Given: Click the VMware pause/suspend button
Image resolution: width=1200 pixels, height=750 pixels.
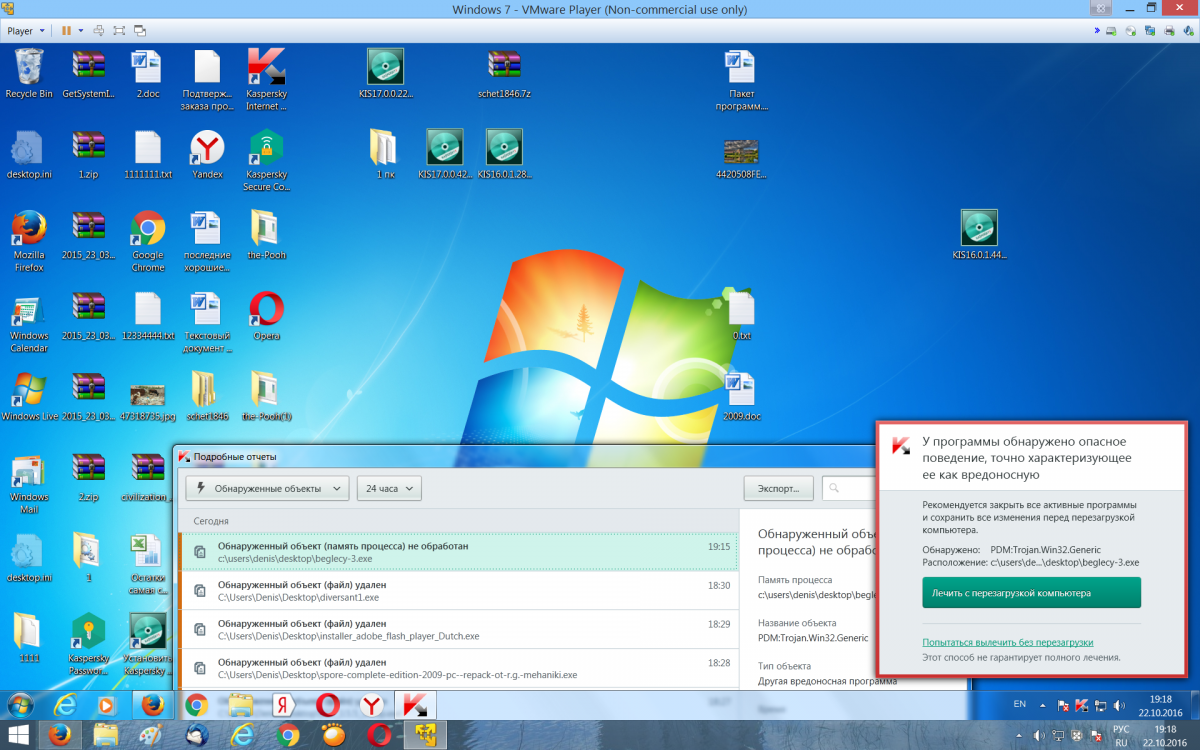Looking at the screenshot, I should pyautogui.click(x=66, y=31).
